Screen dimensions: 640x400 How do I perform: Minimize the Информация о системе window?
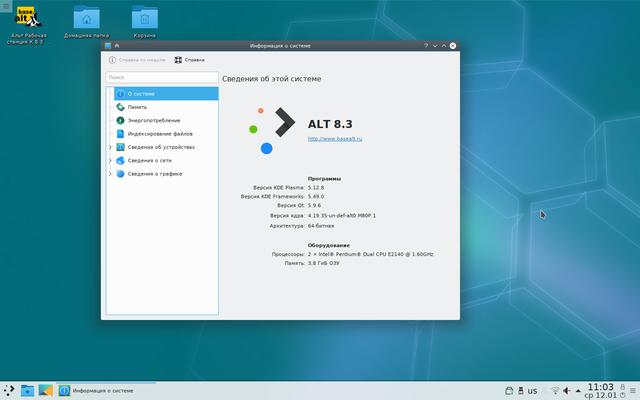[x=435, y=46]
